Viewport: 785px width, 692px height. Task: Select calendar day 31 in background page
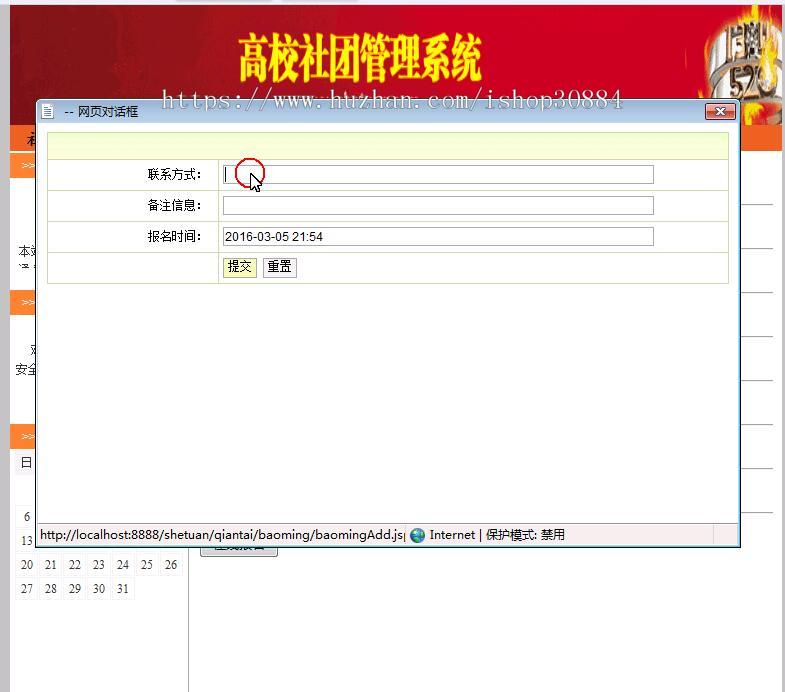123,589
